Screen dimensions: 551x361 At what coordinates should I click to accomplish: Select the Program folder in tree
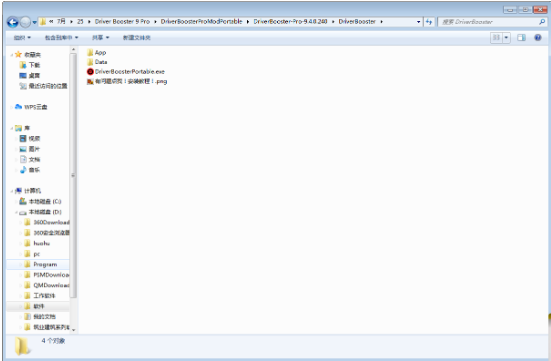pos(41,264)
